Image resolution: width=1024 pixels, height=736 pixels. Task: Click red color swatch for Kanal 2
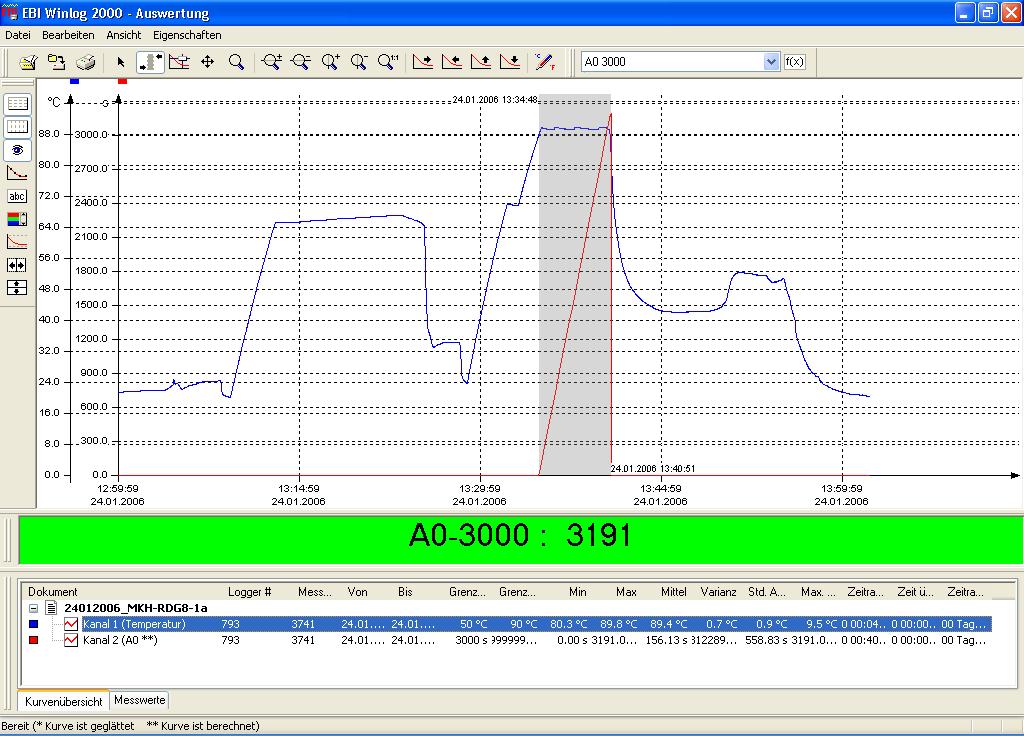(x=34, y=641)
